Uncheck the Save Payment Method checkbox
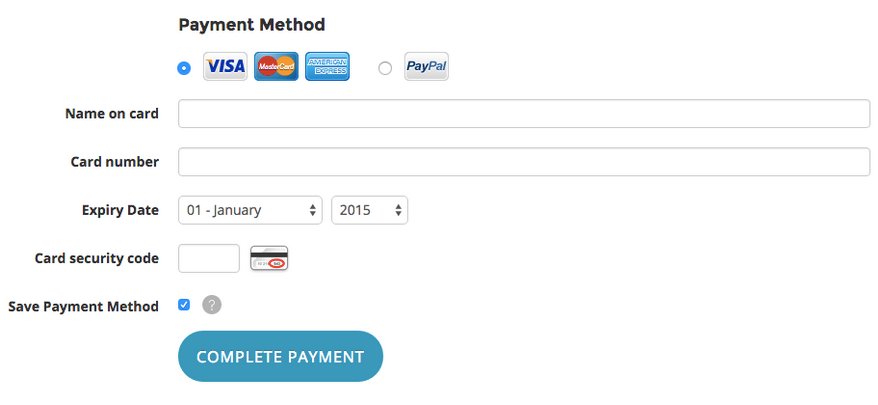The image size is (878, 405). tap(184, 305)
